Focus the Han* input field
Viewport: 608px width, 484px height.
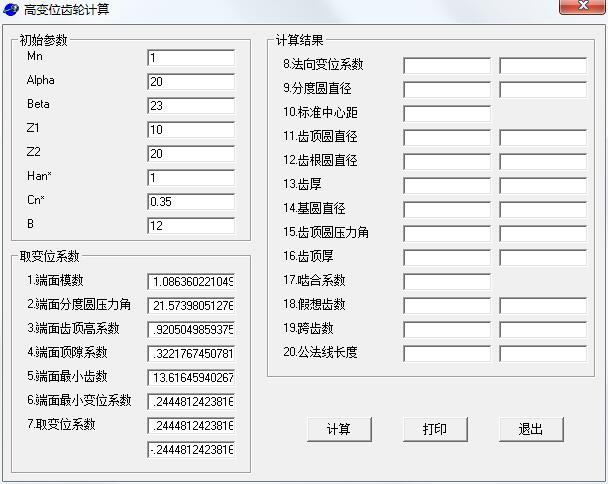[x=191, y=178]
